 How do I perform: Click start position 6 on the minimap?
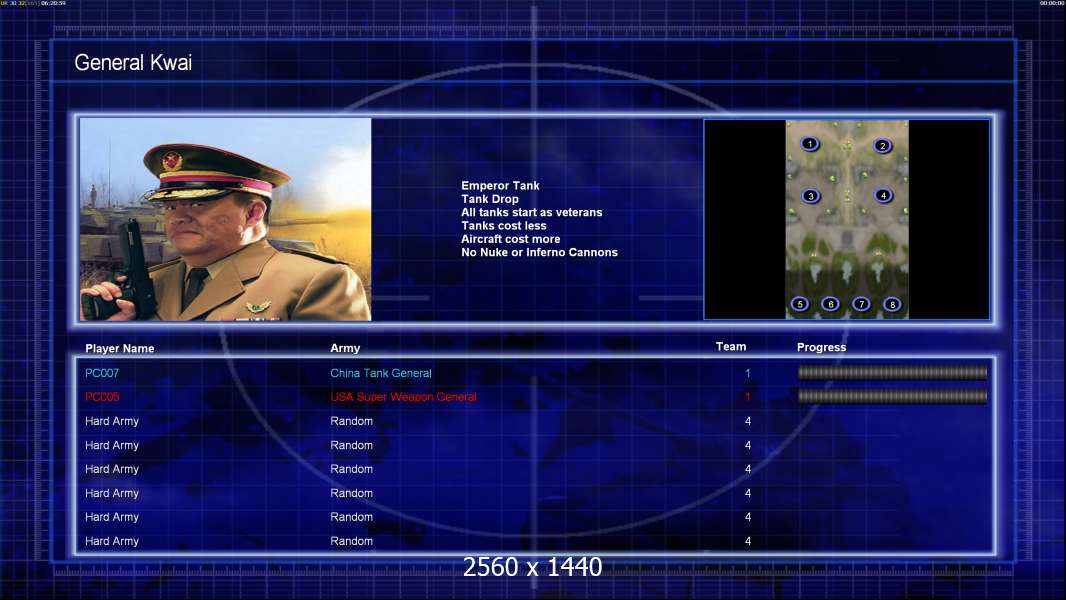point(830,304)
